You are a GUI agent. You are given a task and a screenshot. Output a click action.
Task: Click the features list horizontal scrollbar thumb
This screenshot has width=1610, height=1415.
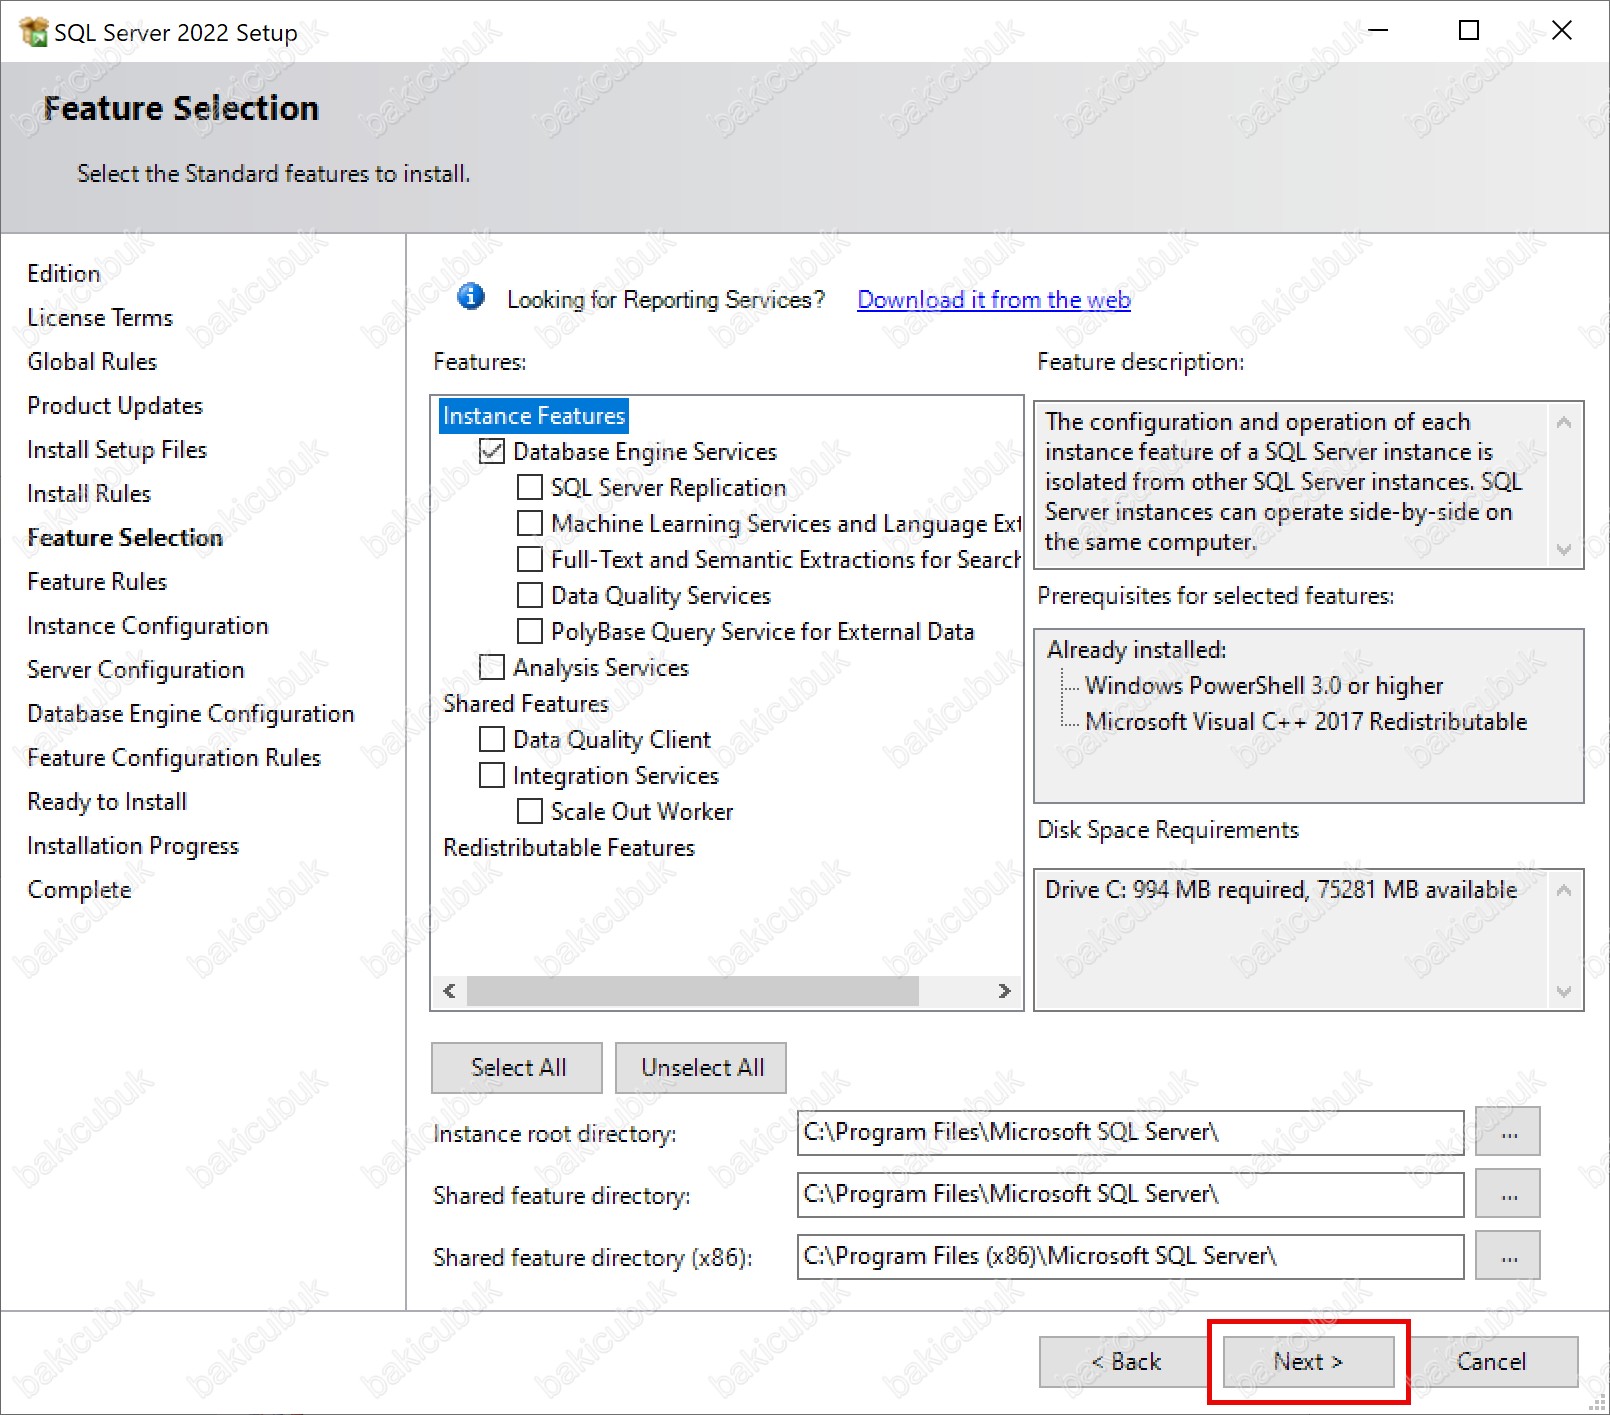[x=693, y=991]
